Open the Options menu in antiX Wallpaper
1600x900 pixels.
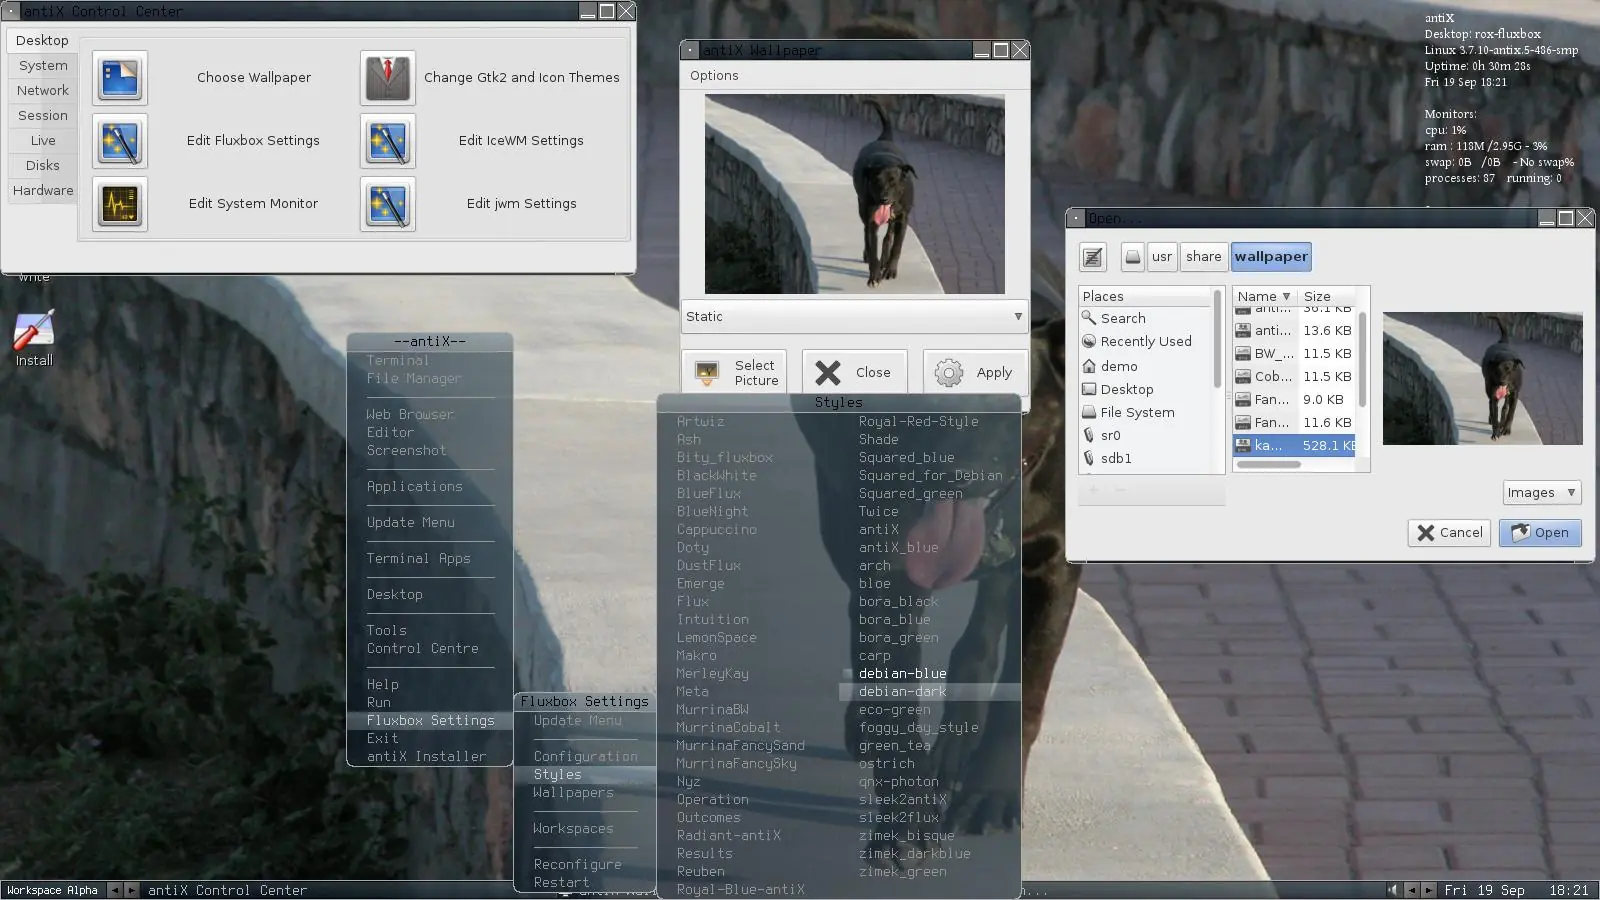[714, 75]
